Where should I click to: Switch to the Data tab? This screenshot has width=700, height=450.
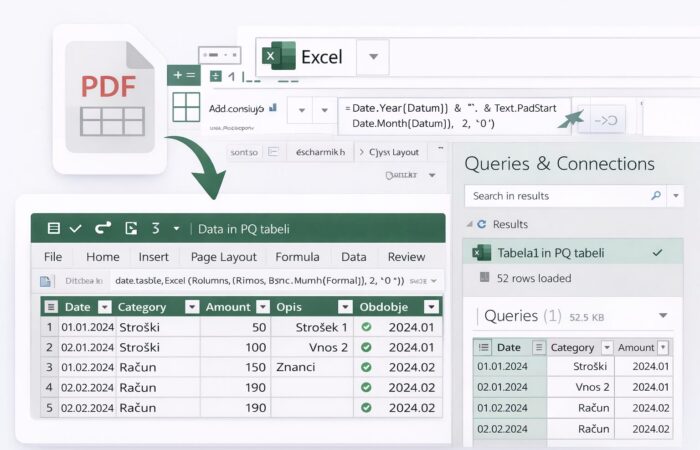[354, 257]
